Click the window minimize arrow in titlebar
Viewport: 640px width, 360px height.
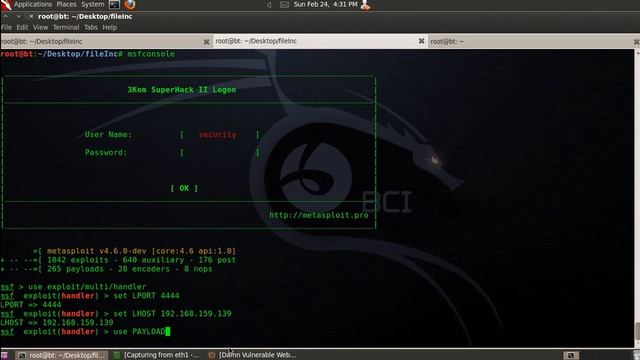click(18, 16)
